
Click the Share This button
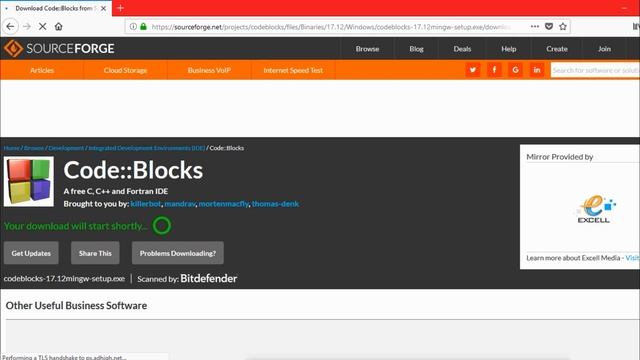click(x=95, y=253)
